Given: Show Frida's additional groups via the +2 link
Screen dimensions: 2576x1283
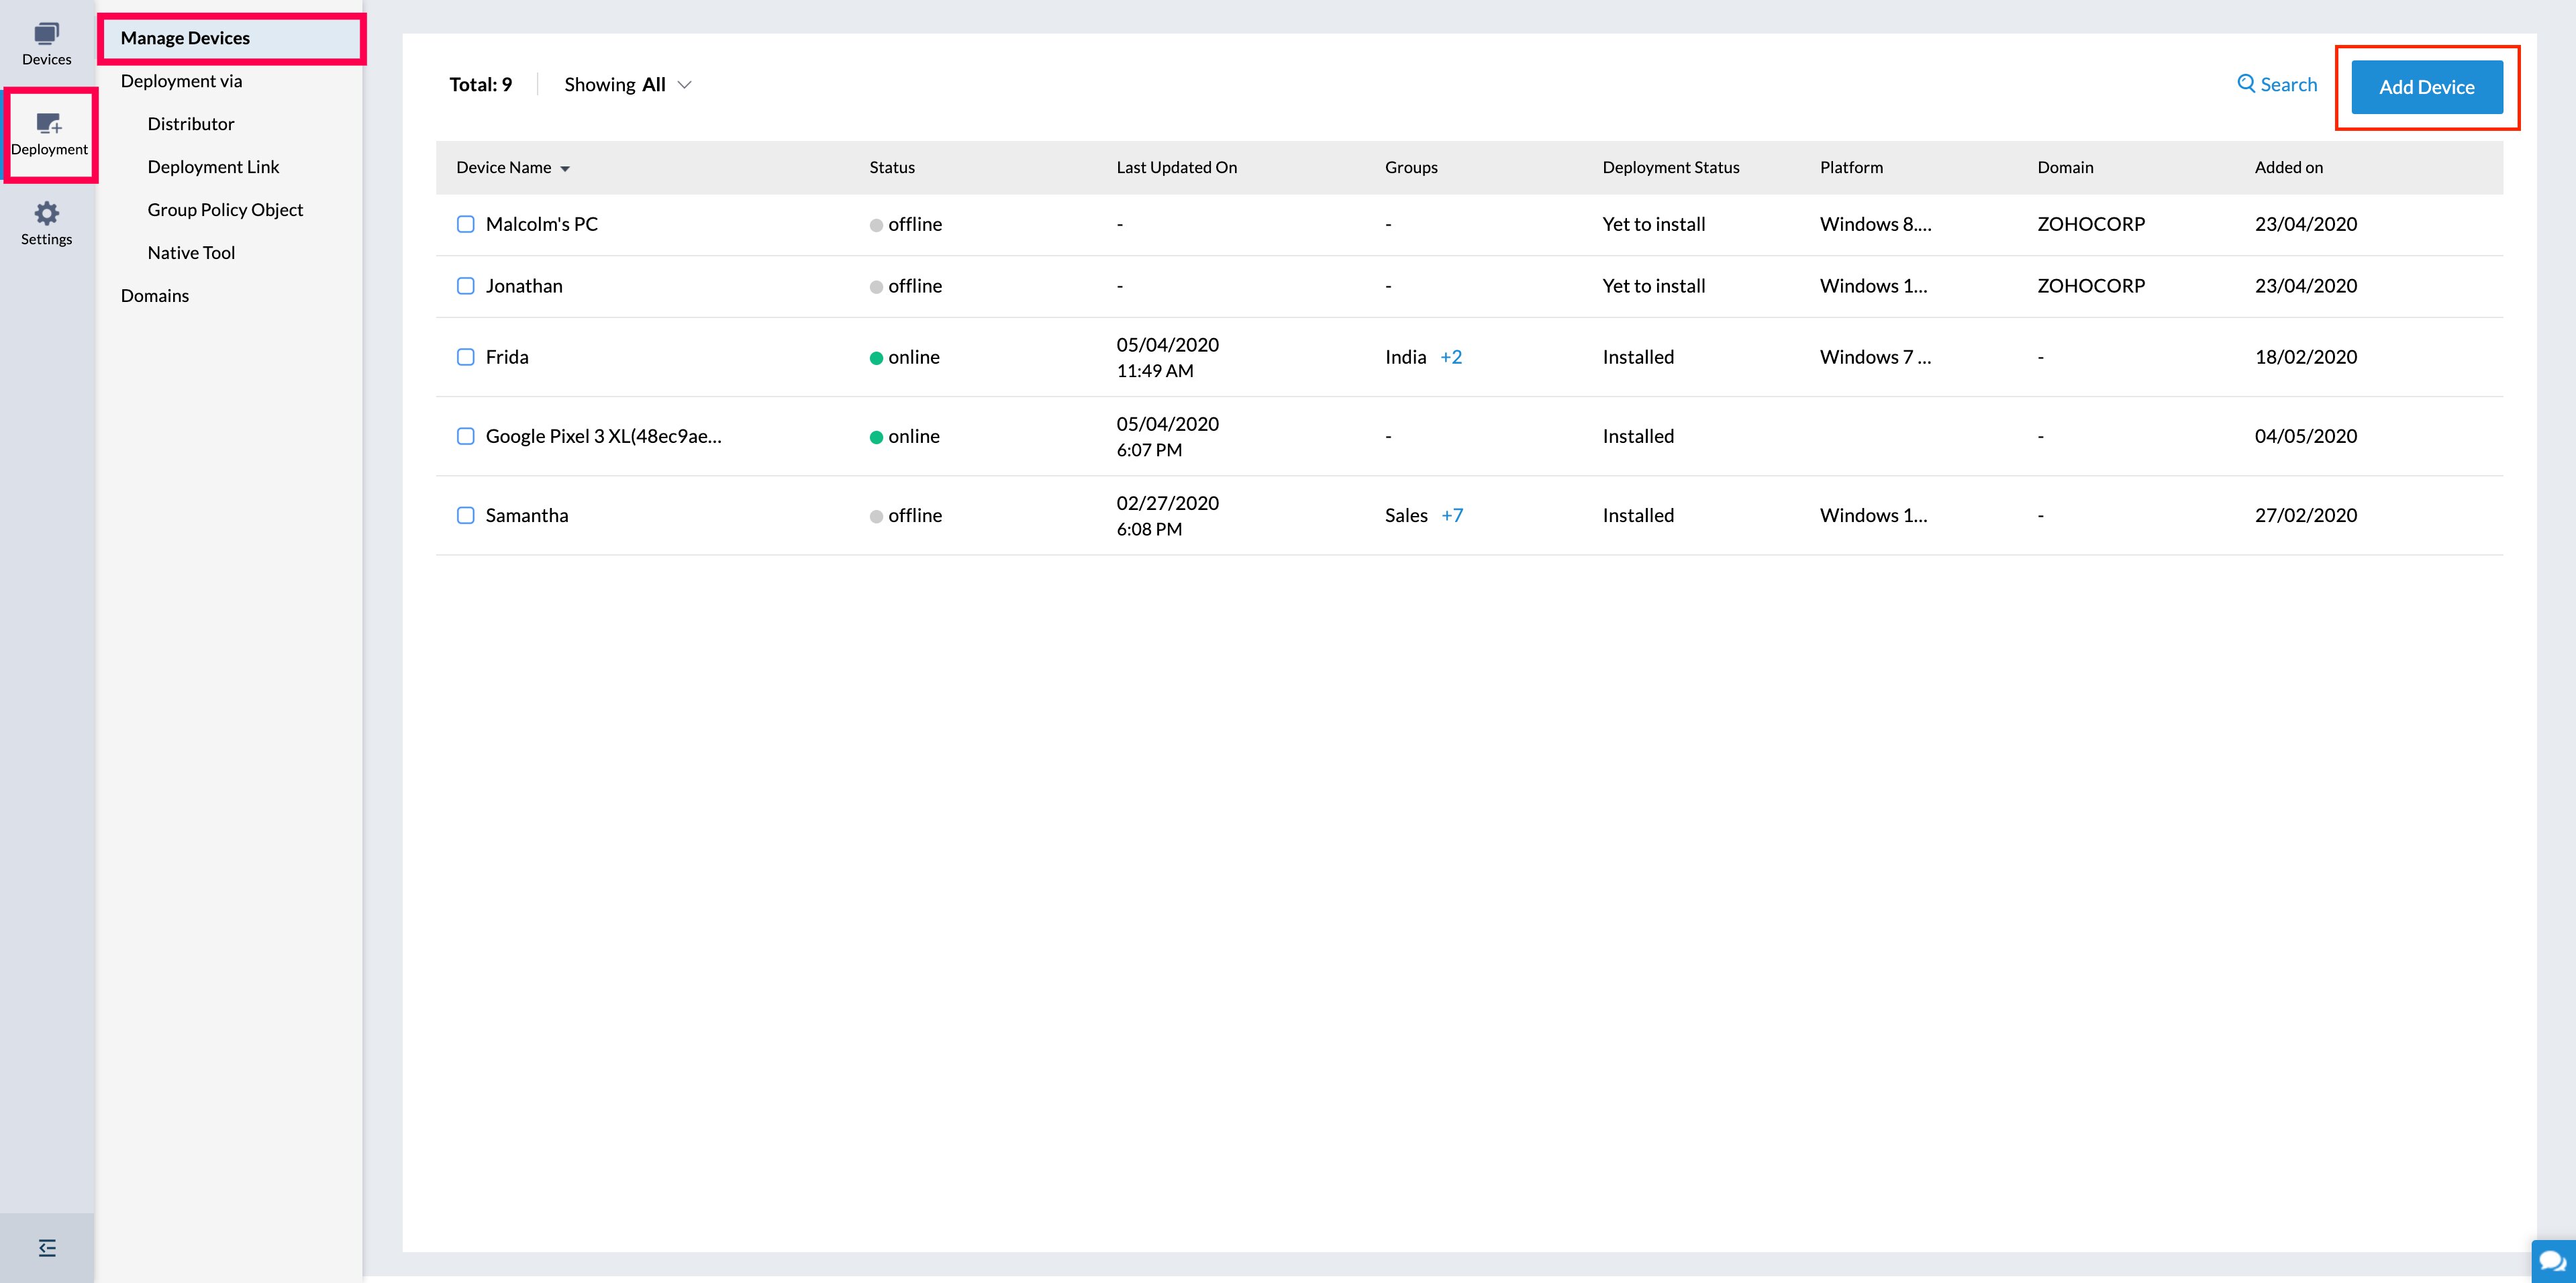Looking at the screenshot, I should (1452, 356).
